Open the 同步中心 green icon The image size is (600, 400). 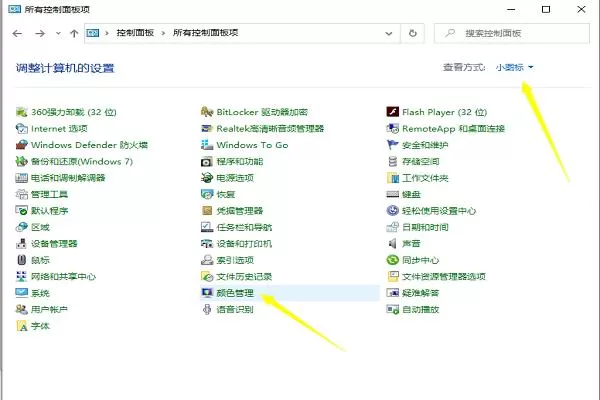click(393, 260)
